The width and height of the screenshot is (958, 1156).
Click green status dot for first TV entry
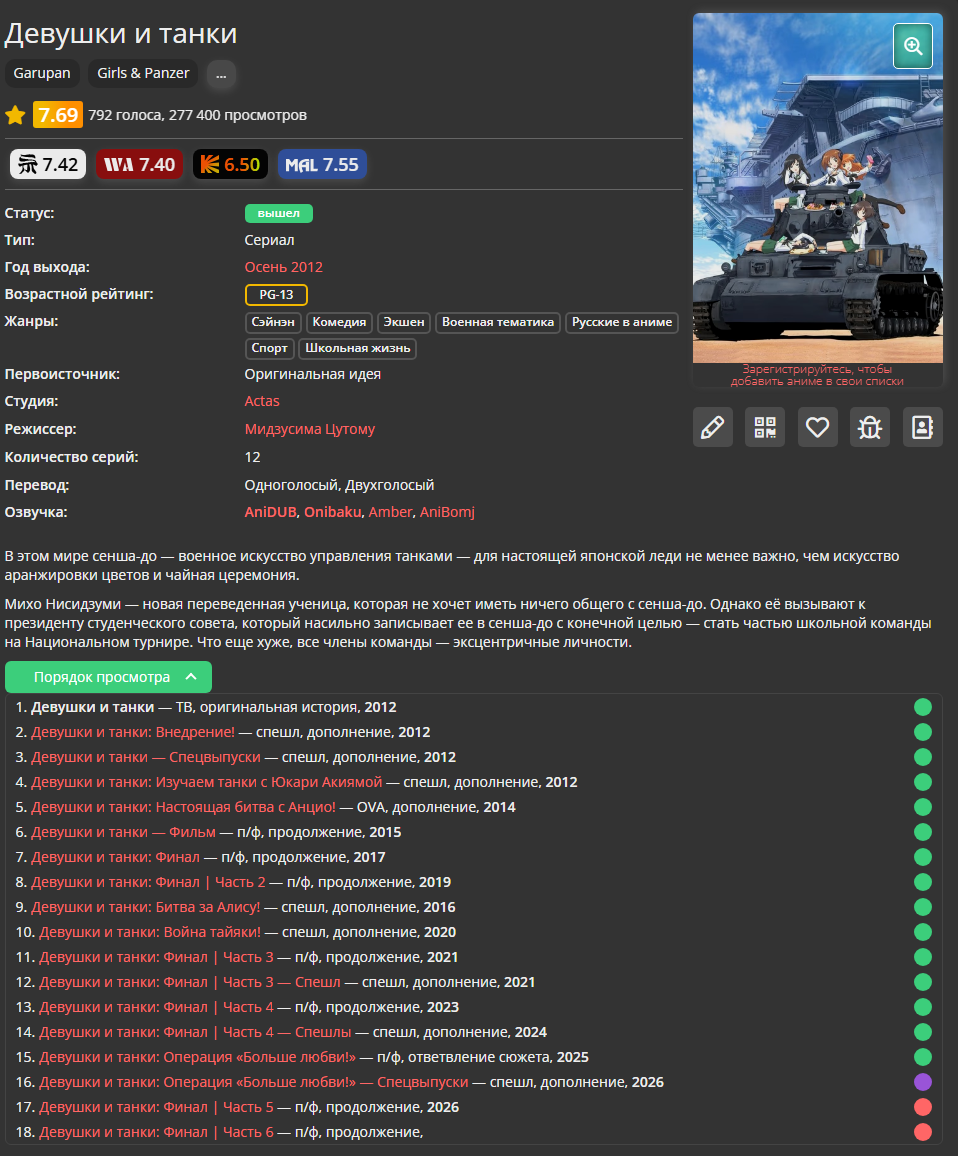[923, 707]
